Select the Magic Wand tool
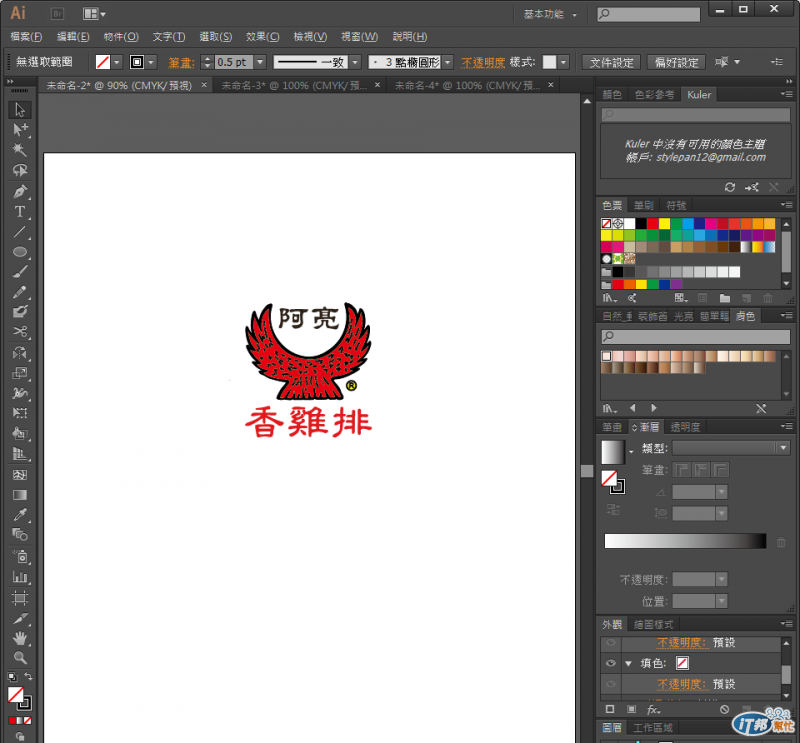Viewport: 800px width, 743px height. coord(19,150)
